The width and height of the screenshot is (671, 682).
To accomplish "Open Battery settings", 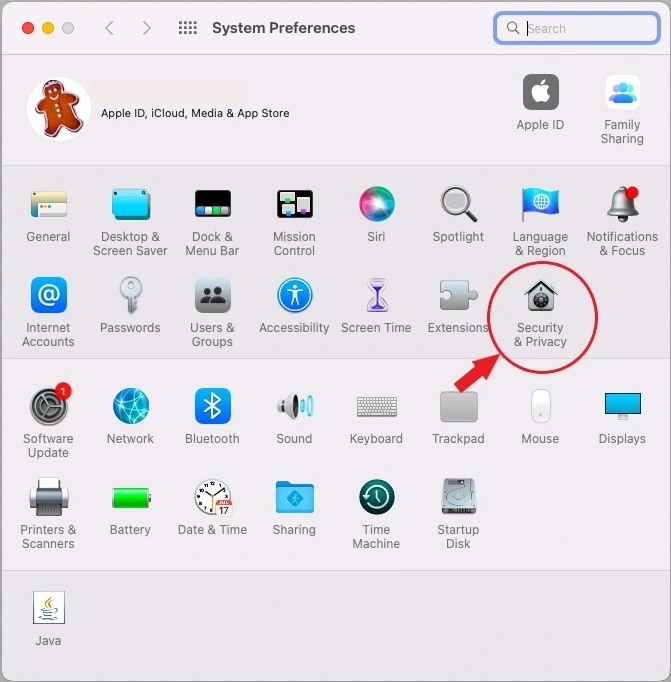I will [130, 497].
